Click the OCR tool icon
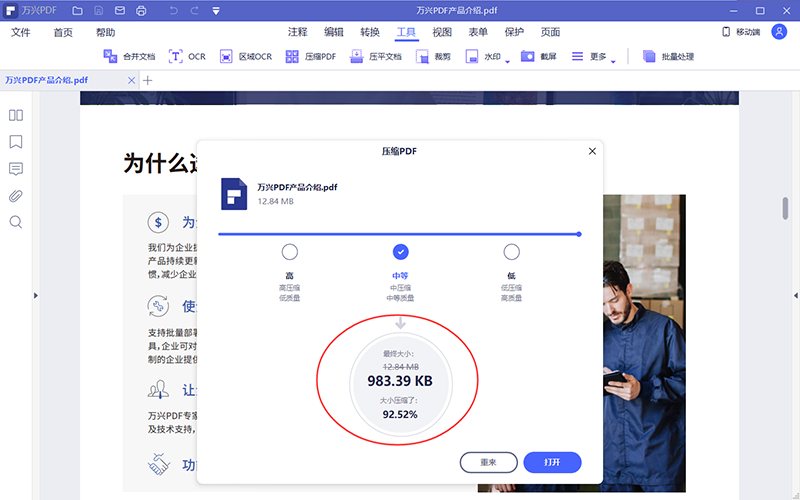The image size is (800, 500). 176,57
